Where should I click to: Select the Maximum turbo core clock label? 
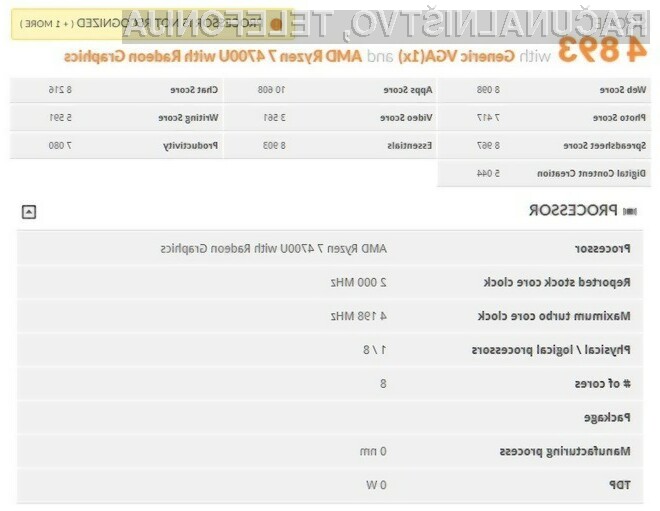[x=554, y=316]
